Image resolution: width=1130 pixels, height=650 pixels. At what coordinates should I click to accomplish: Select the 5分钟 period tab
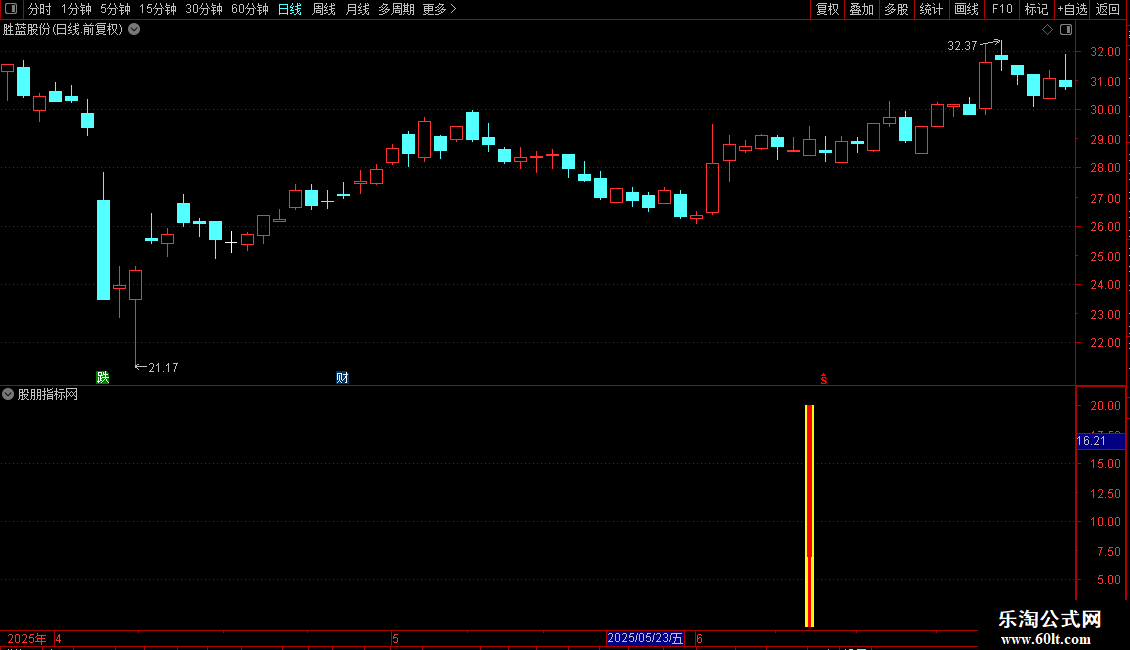coord(115,9)
